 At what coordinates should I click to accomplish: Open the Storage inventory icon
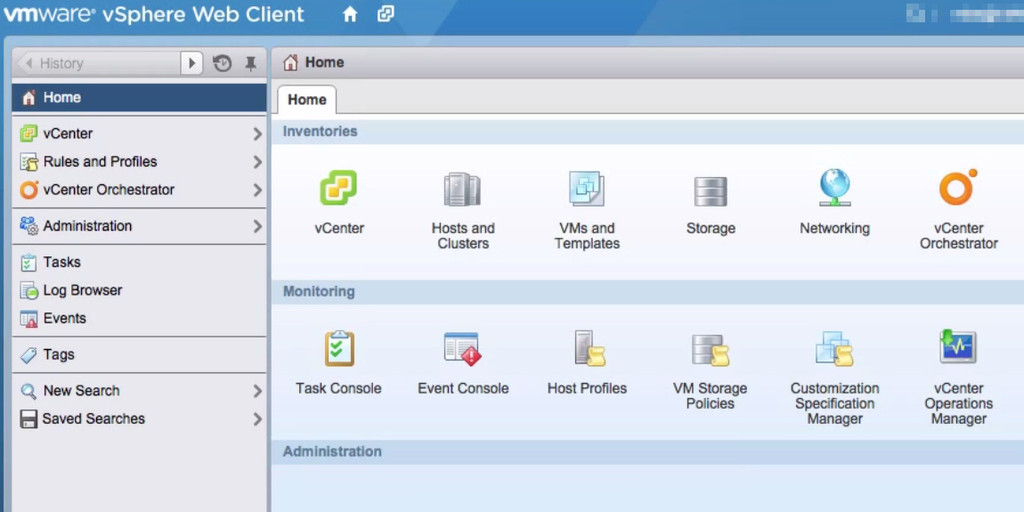click(711, 191)
